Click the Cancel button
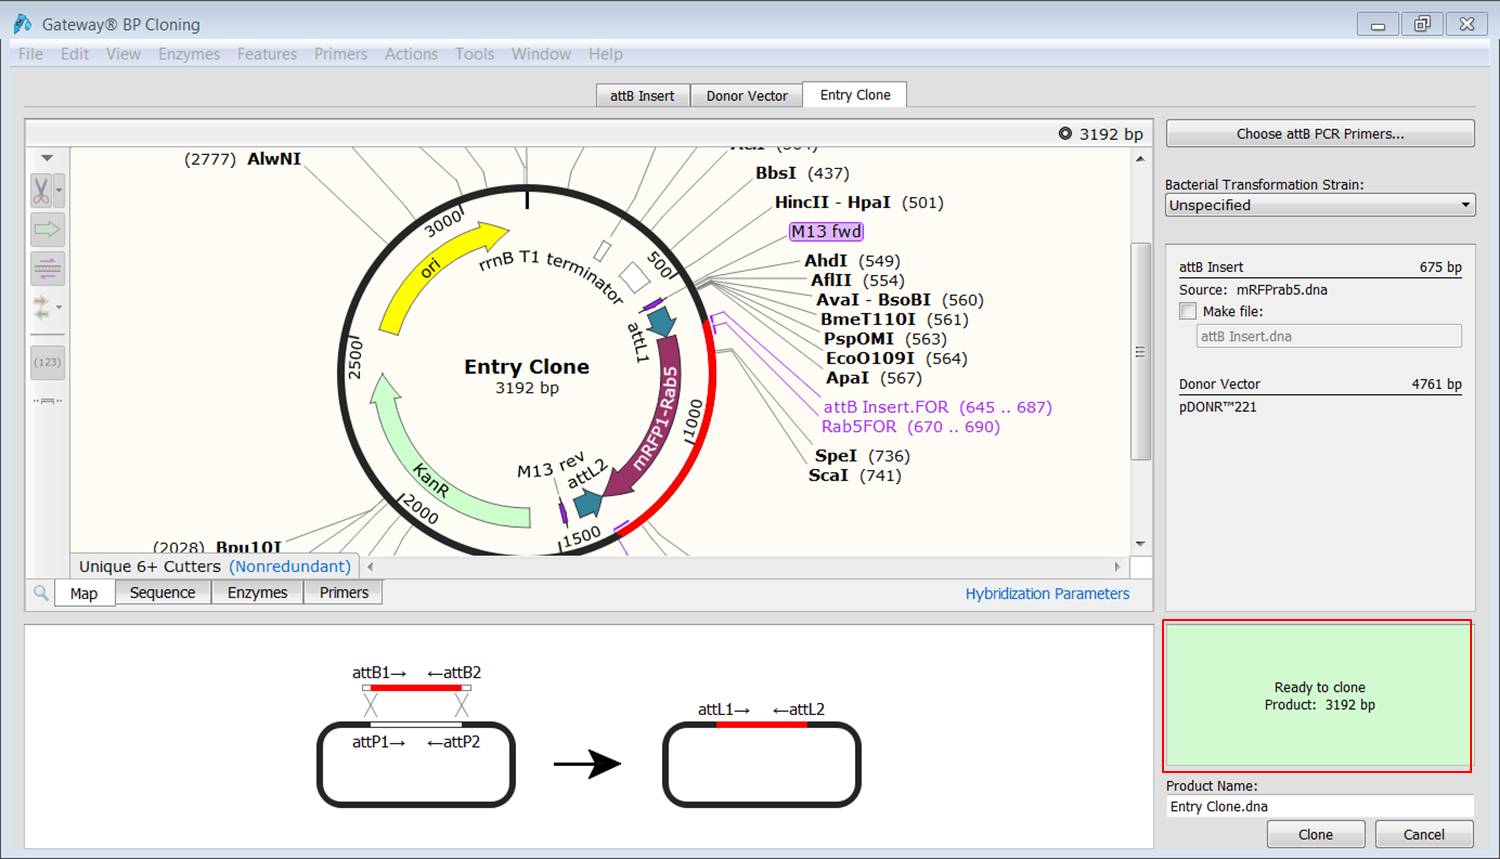Screen dimensions: 1500x859 (1424, 835)
